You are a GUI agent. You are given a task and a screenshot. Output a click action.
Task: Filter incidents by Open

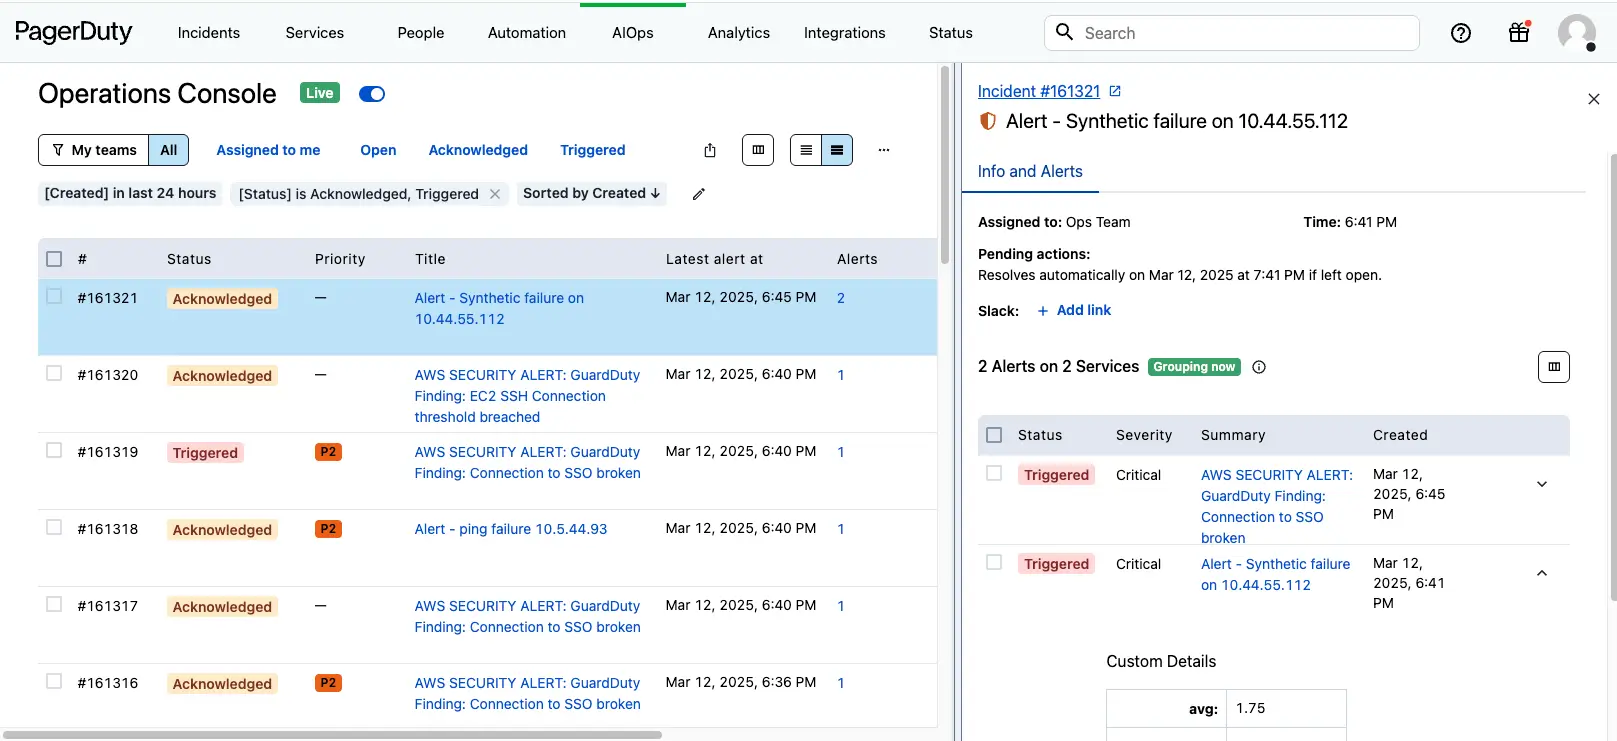(378, 150)
